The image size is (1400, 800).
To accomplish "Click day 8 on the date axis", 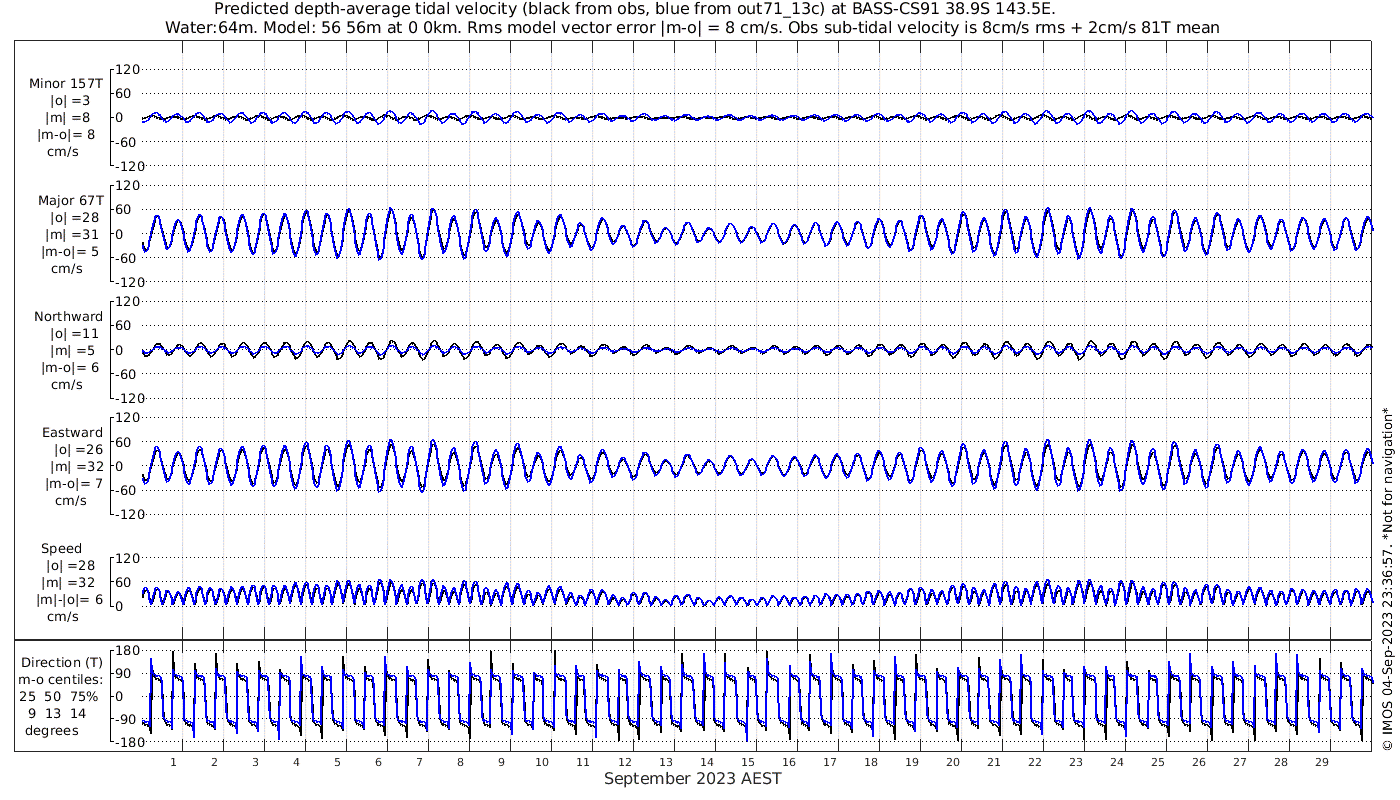I will click(x=460, y=762).
